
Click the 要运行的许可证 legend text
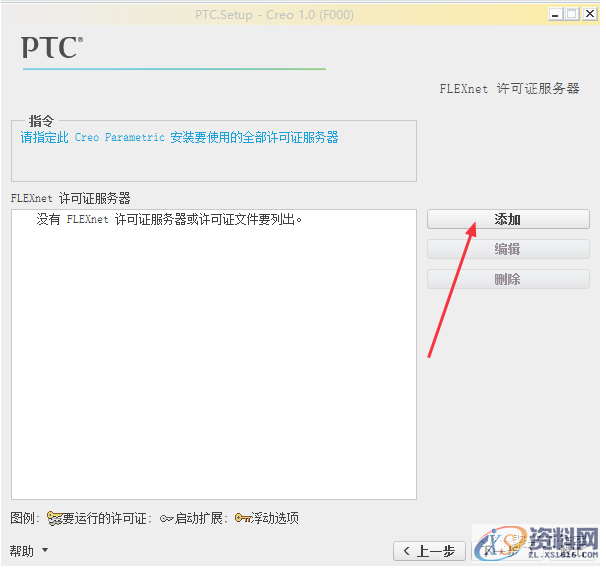104,518
